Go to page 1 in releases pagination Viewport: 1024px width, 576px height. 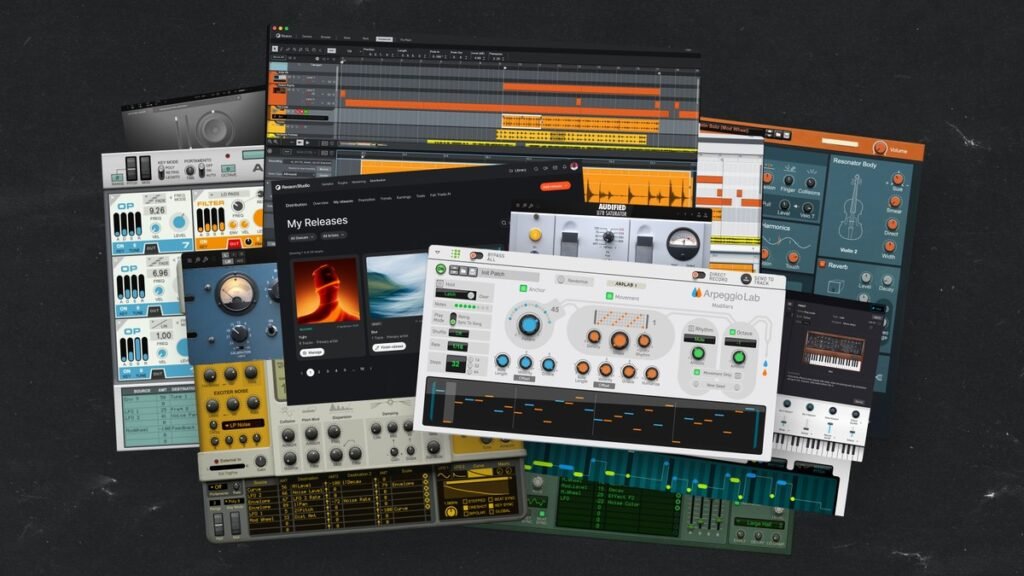[310, 372]
